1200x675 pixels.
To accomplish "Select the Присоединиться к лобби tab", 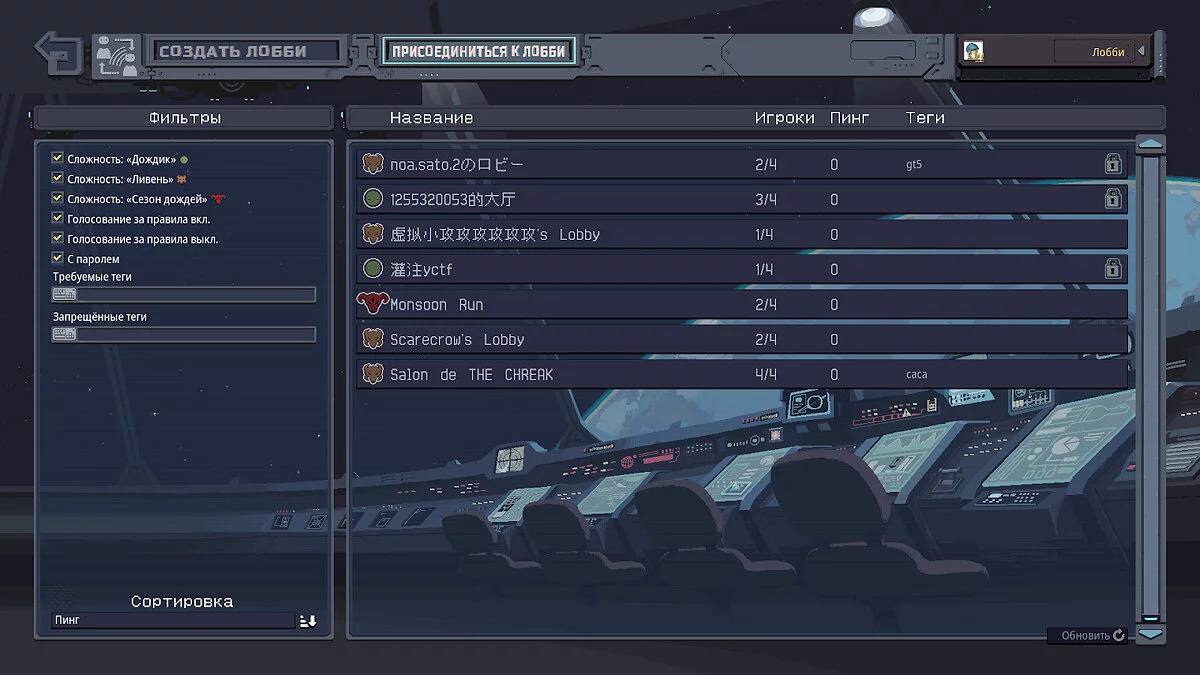I will [x=479, y=51].
